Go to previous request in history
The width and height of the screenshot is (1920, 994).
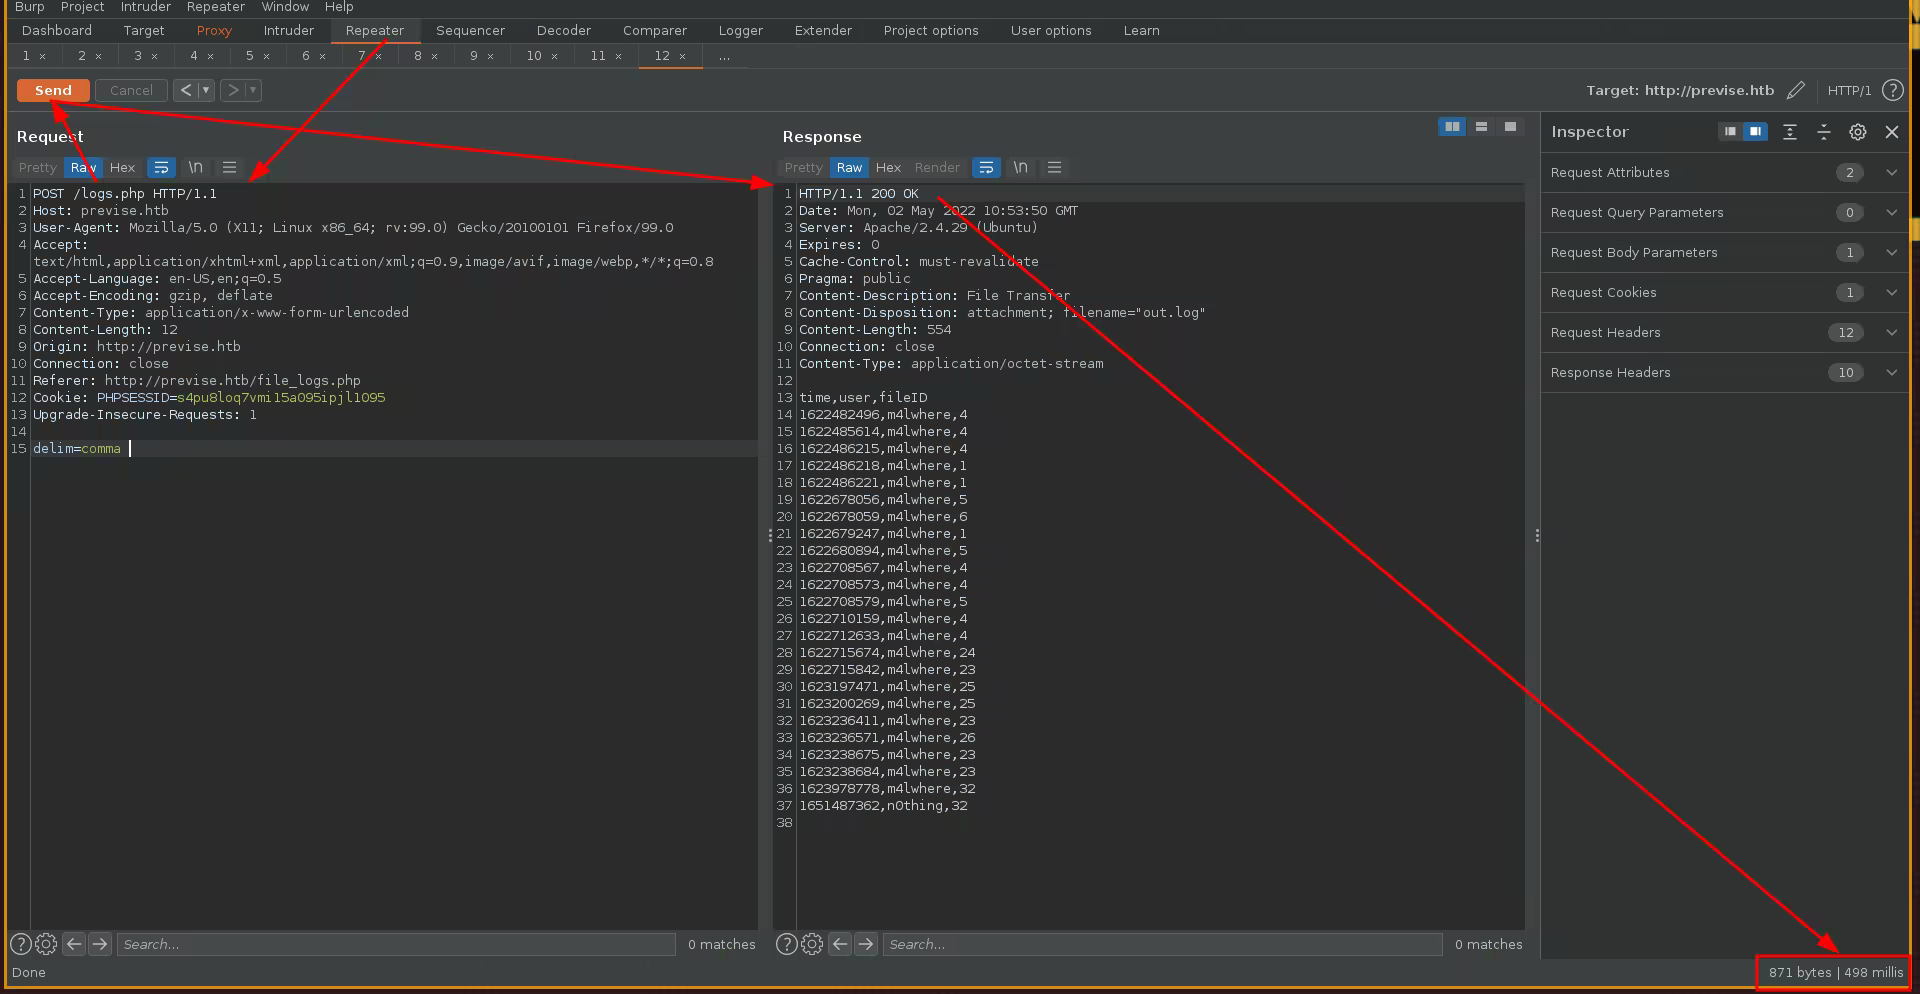pyautogui.click(x=186, y=90)
